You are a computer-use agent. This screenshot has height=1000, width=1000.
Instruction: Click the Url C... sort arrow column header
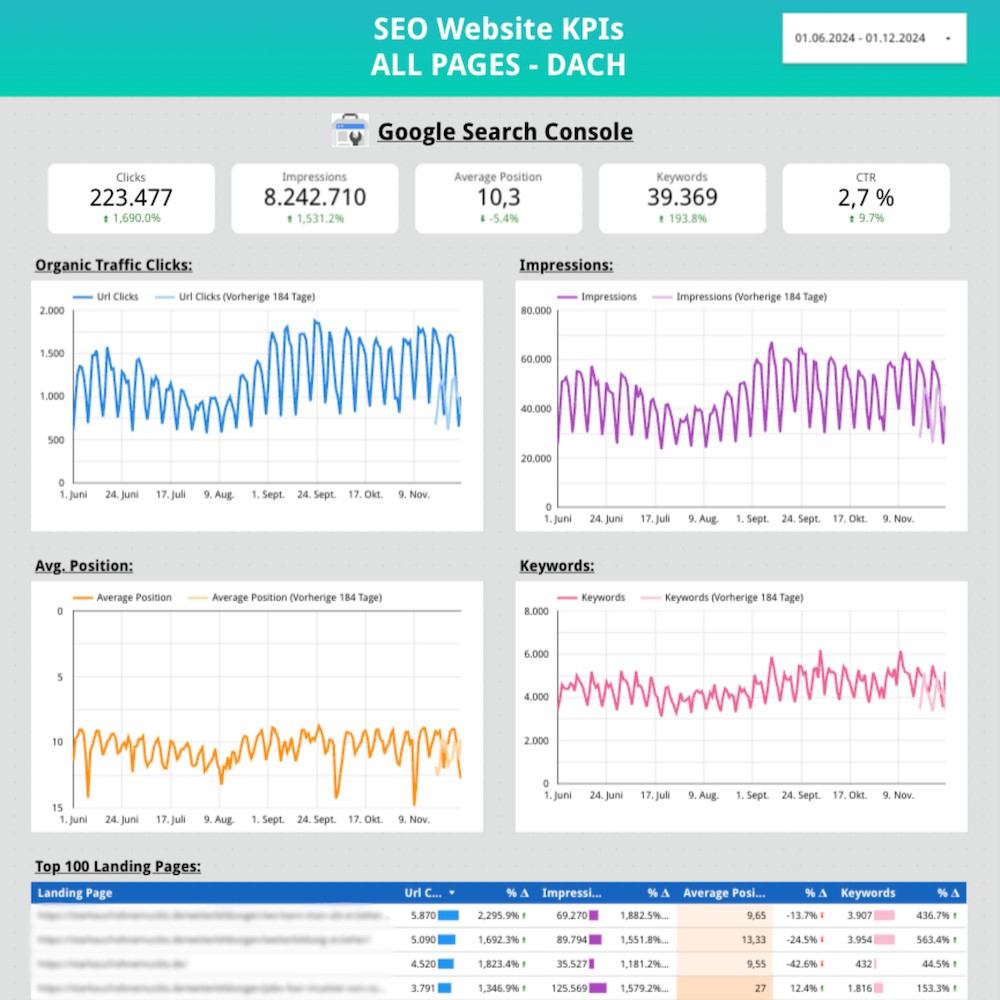[429, 893]
